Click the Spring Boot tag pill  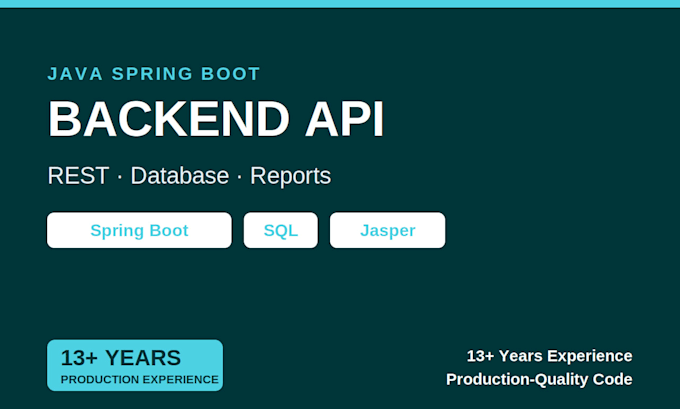point(139,230)
